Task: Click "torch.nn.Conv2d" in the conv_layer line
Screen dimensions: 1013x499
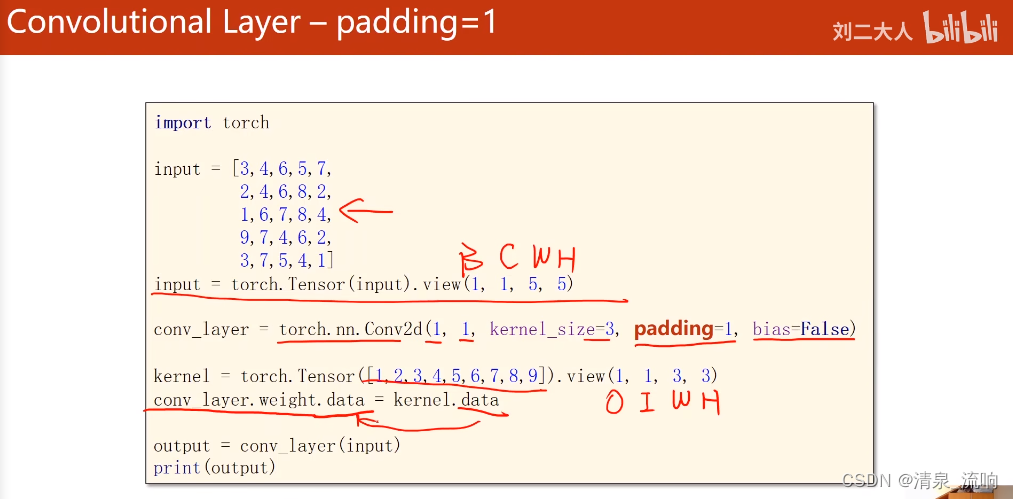Action: point(350,330)
